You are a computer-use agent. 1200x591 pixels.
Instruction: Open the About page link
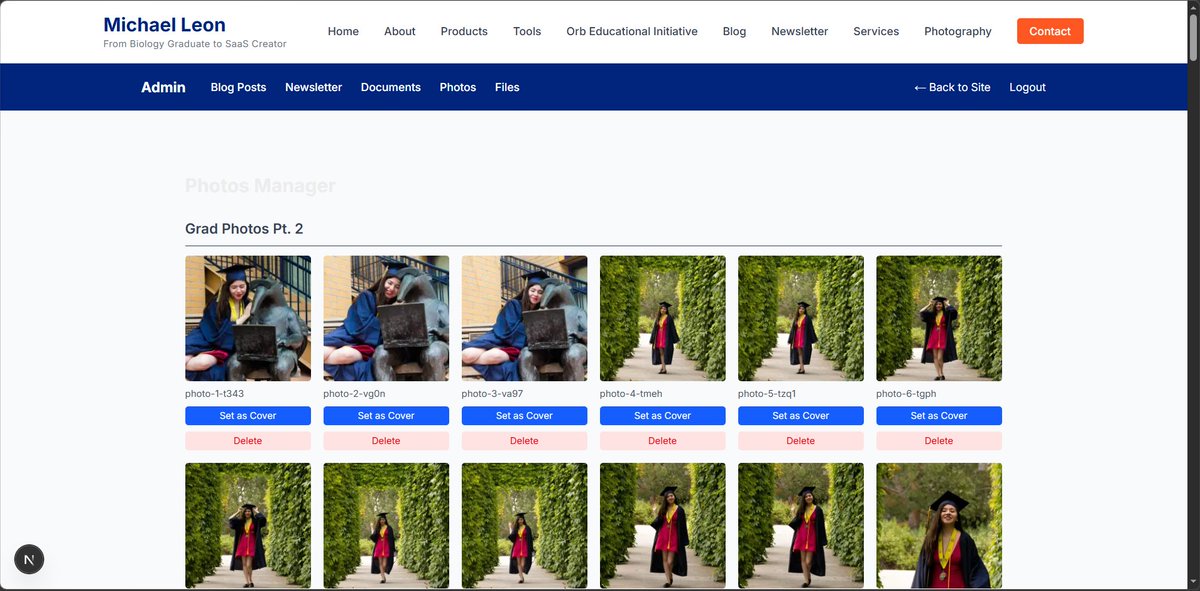point(400,31)
